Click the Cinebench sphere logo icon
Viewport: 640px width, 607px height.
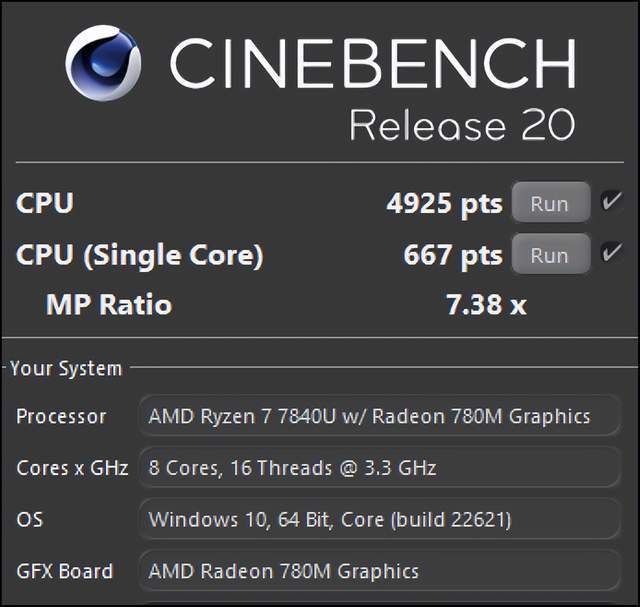coord(103,62)
